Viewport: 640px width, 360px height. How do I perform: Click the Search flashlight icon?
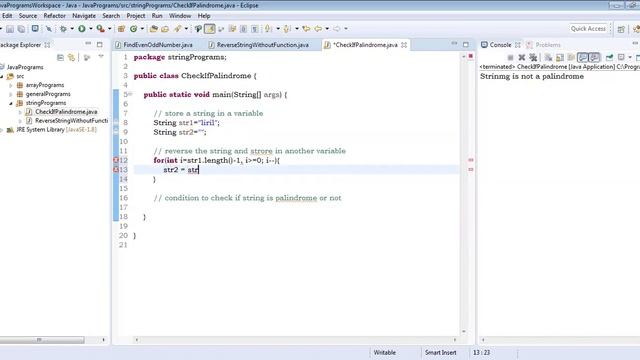coord(178,29)
